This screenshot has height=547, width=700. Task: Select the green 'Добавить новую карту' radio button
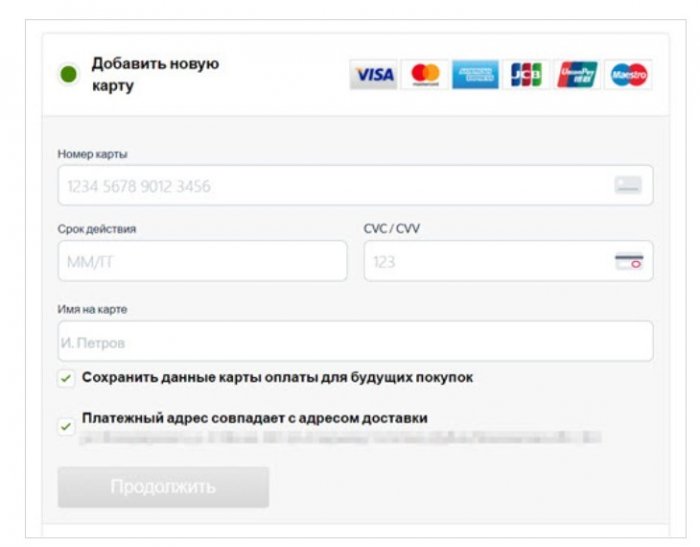coord(68,75)
